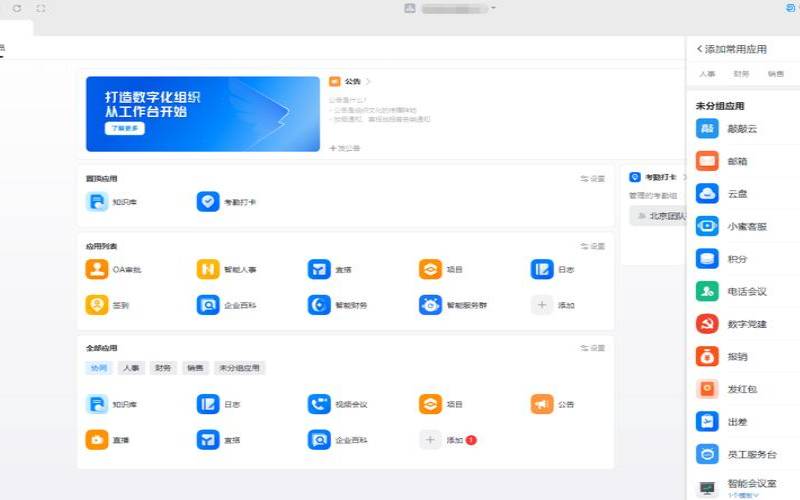800x500 pixels.
Task: Open 日志 in the 全部应用 section
Action: (x=218, y=404)
